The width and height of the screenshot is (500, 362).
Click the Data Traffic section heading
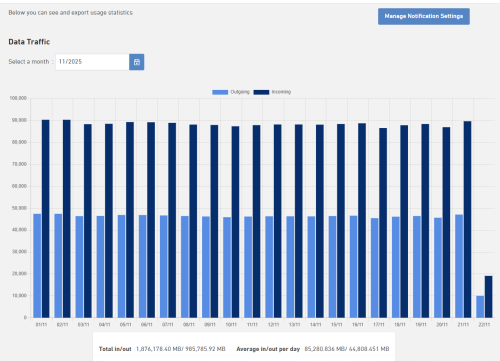point(29,42)
